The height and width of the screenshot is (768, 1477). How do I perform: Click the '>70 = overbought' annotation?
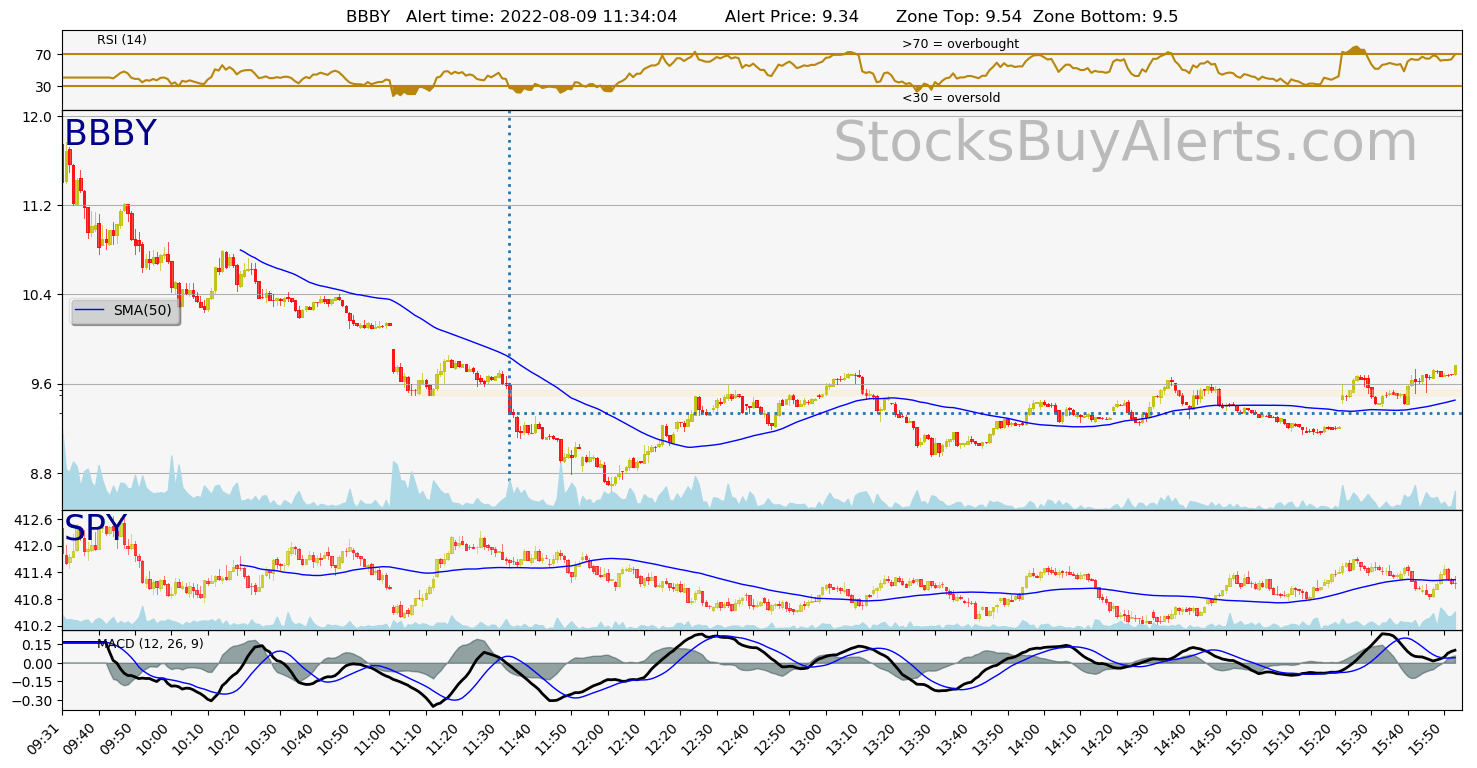tap(960, 44)
